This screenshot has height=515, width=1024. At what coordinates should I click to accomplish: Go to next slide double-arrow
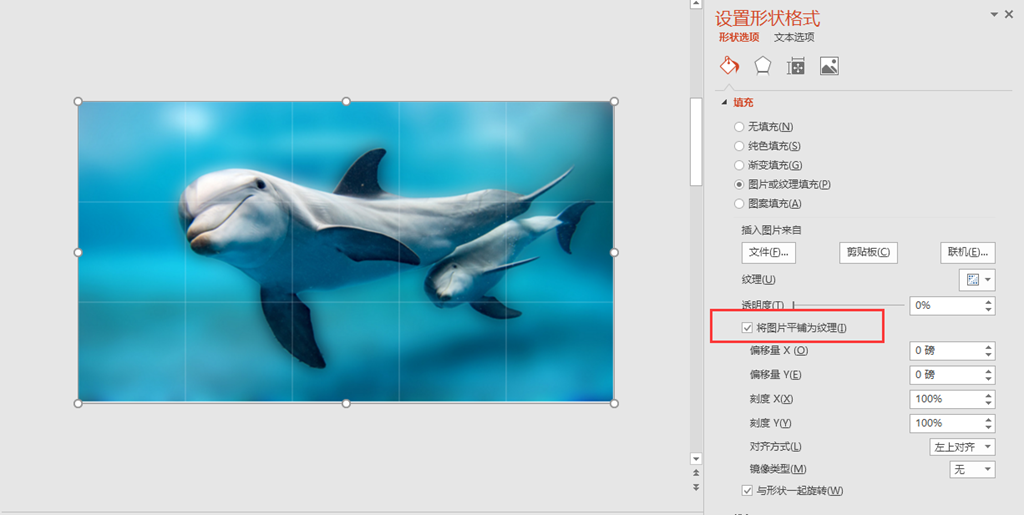(696, 487)
